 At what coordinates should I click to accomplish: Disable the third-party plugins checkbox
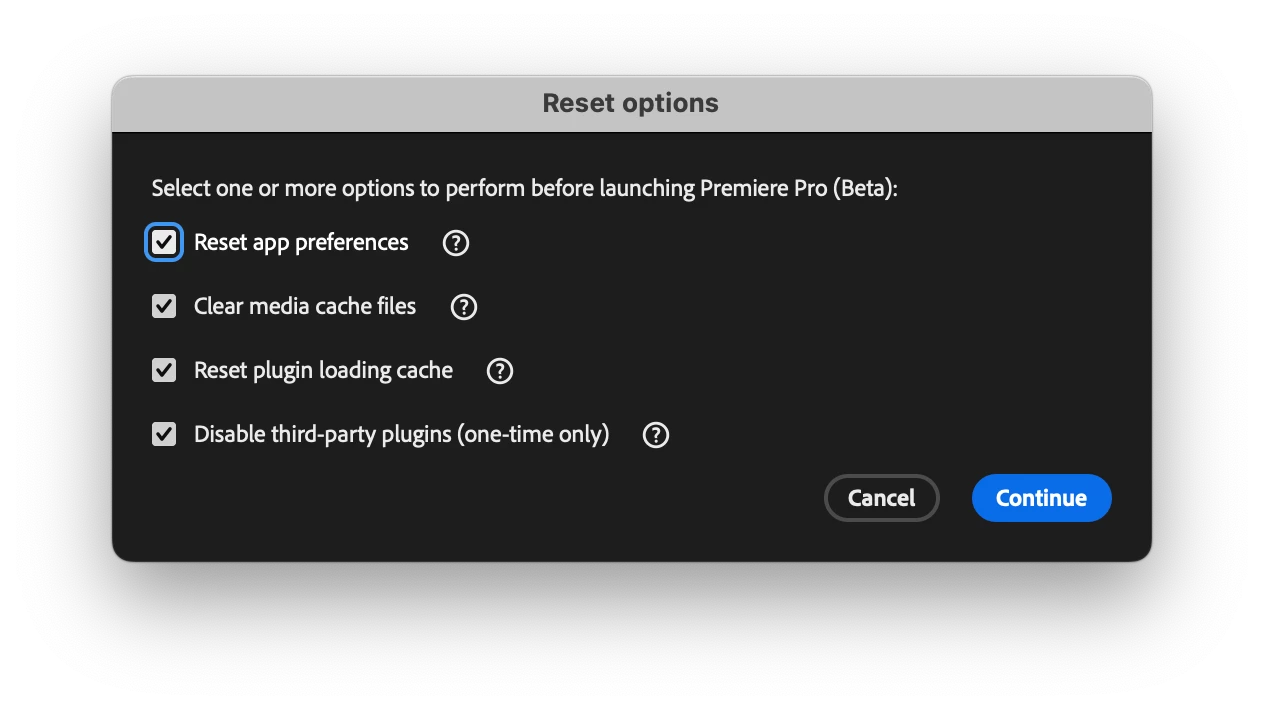[x=164, y=434]
